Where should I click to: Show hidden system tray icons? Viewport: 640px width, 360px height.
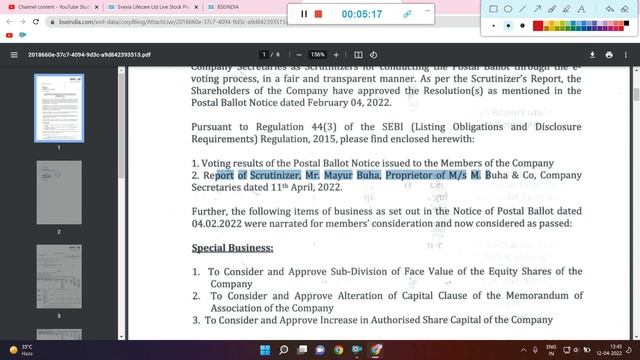pyautogui.click(x=523, y=350)
